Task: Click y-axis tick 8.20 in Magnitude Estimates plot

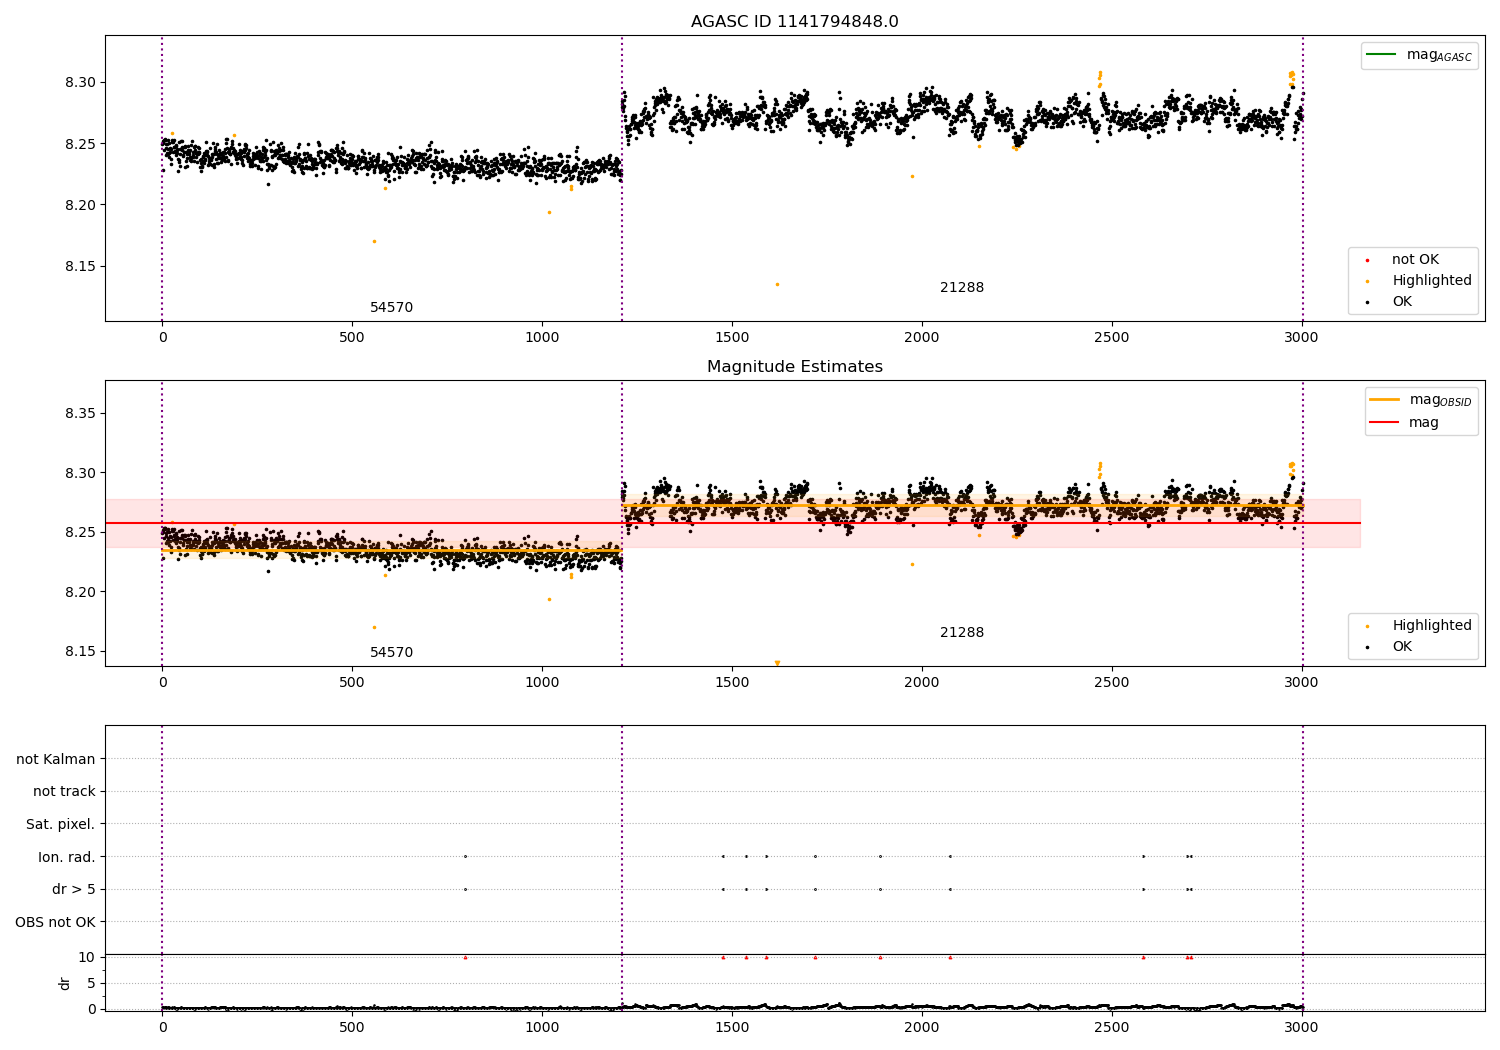Action: (80, 592)
